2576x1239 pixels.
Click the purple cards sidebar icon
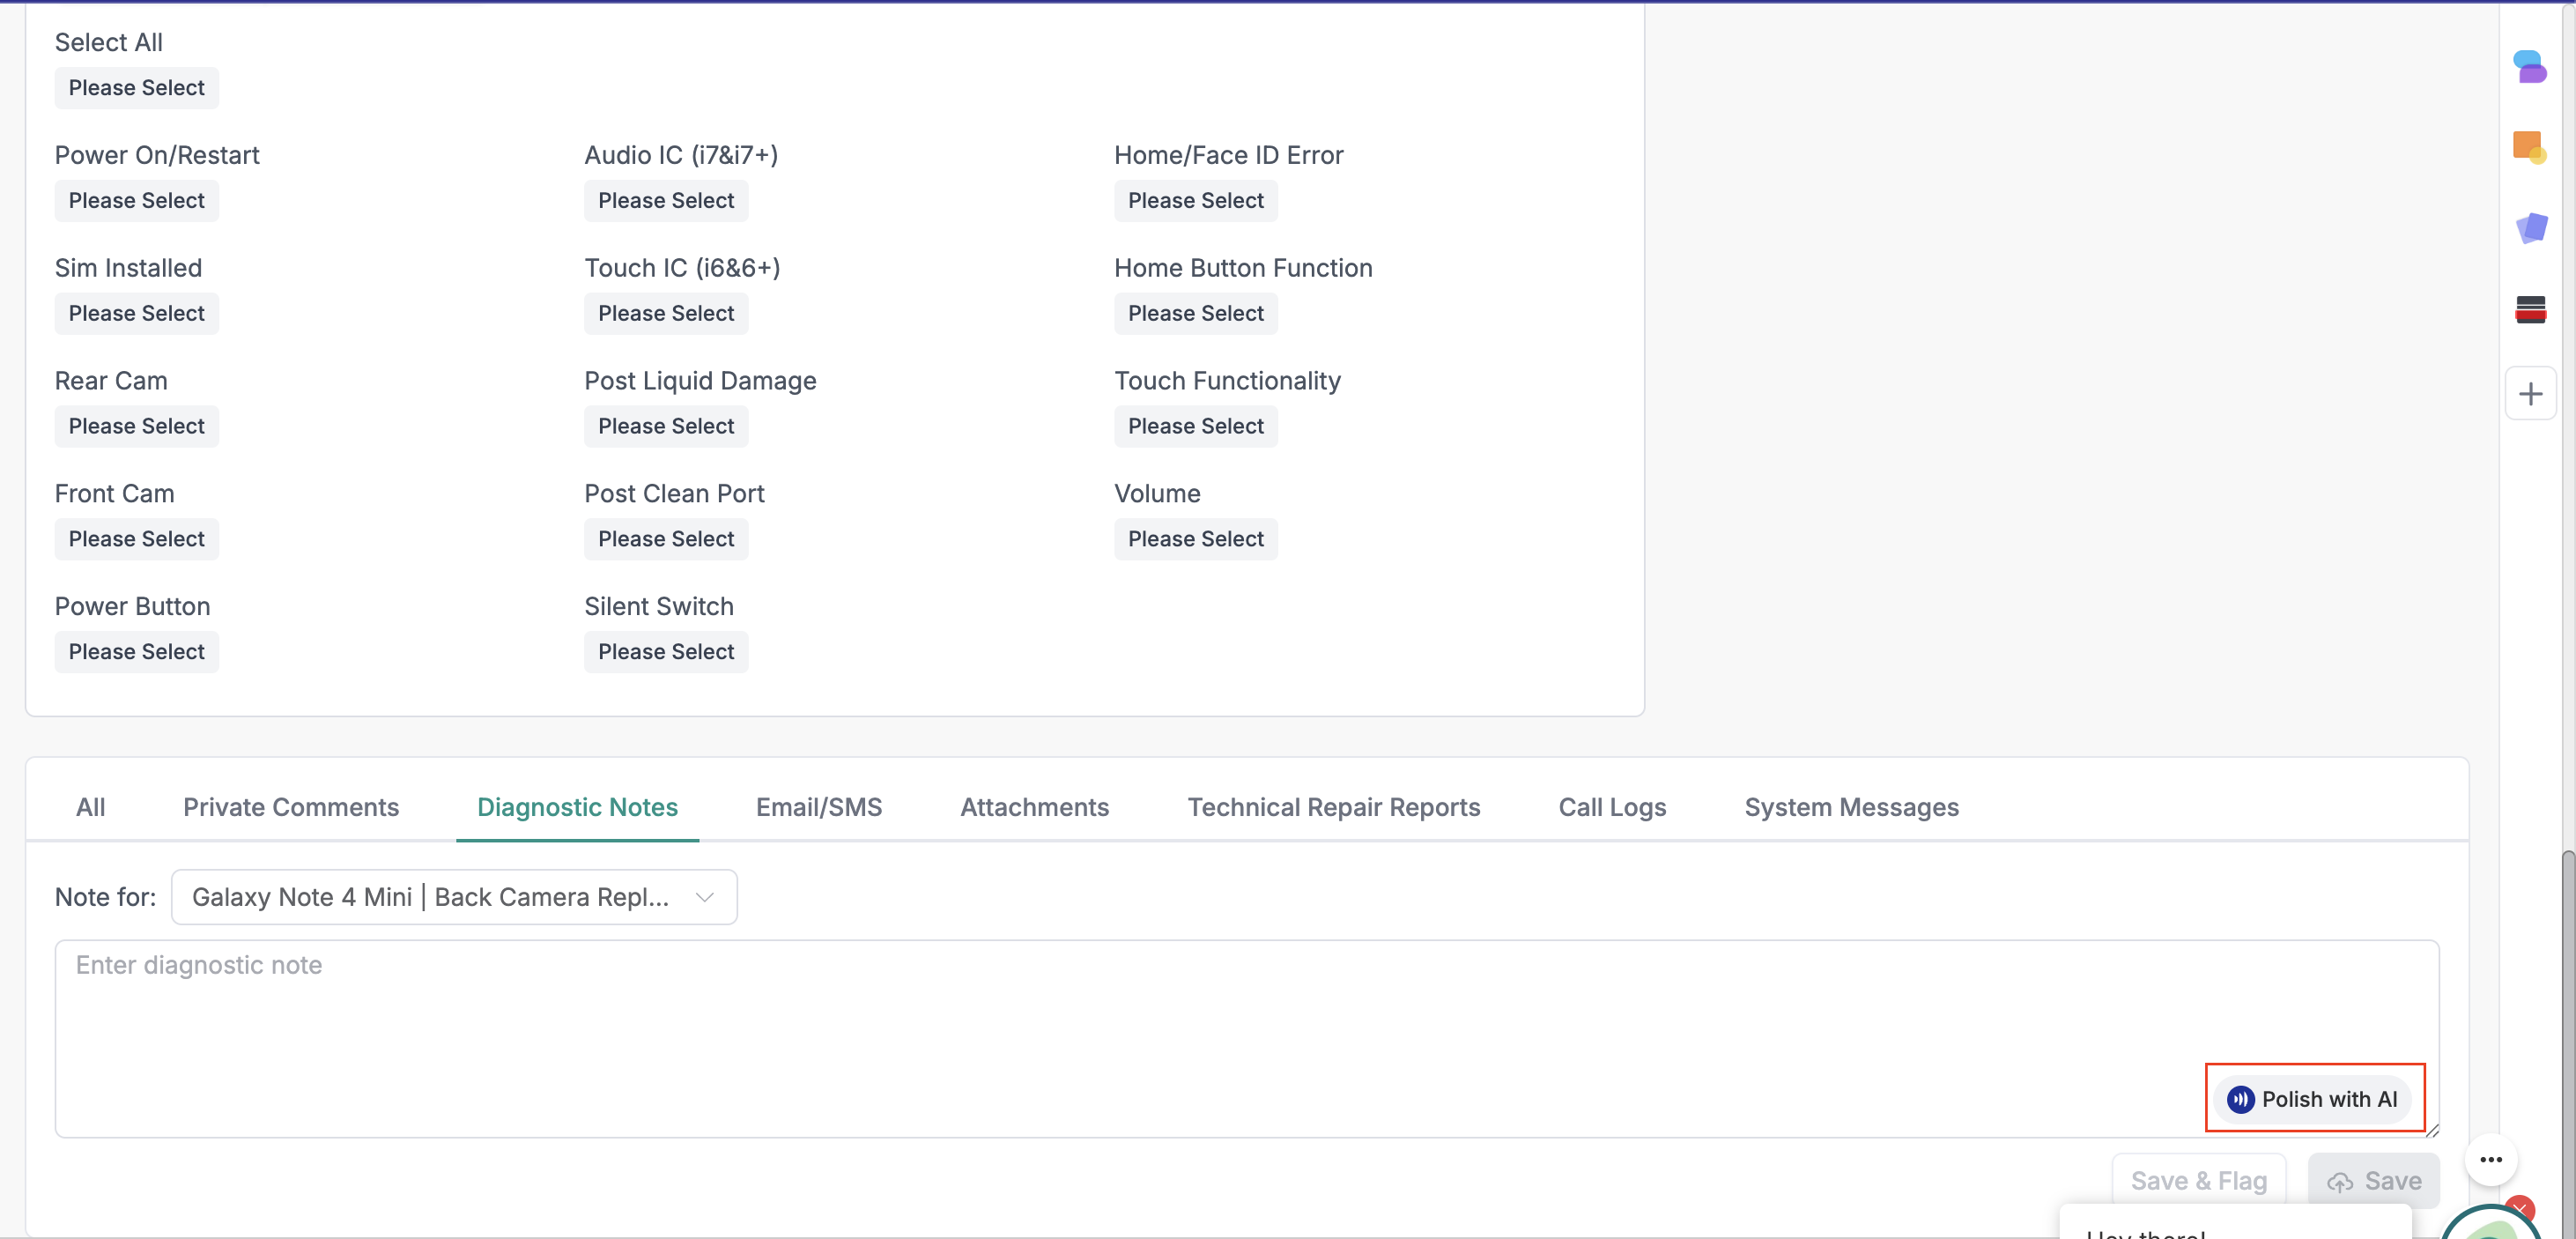click(x=2530, y=229)
